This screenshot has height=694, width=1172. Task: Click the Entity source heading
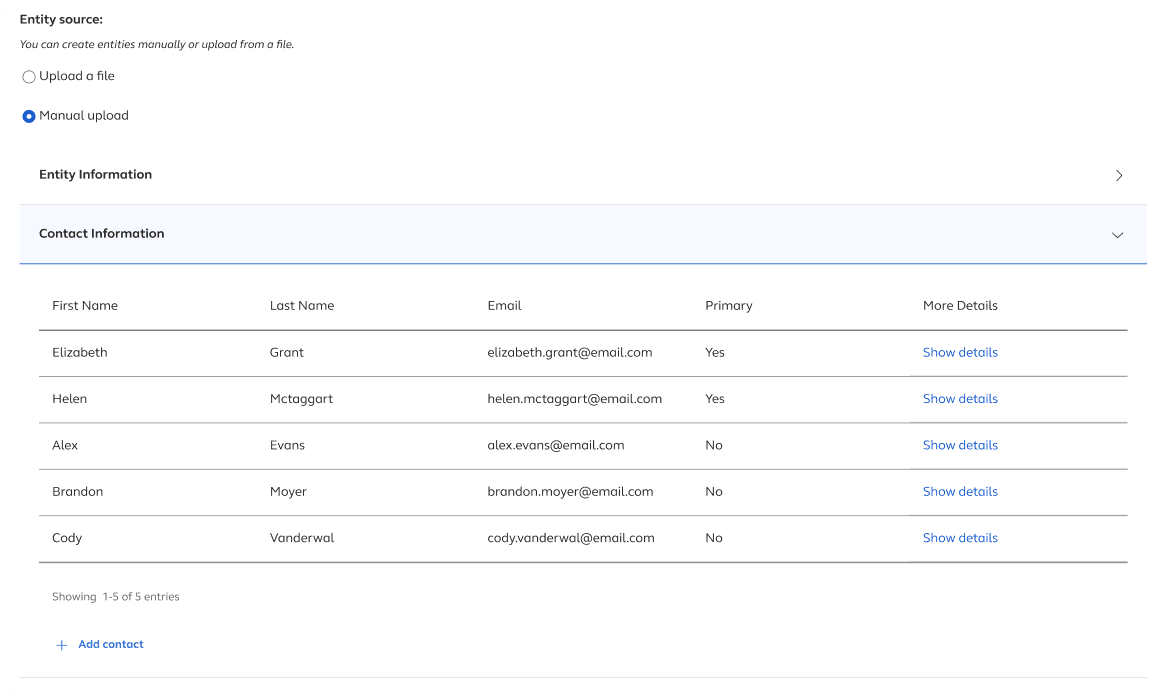[x=61, y=19]
